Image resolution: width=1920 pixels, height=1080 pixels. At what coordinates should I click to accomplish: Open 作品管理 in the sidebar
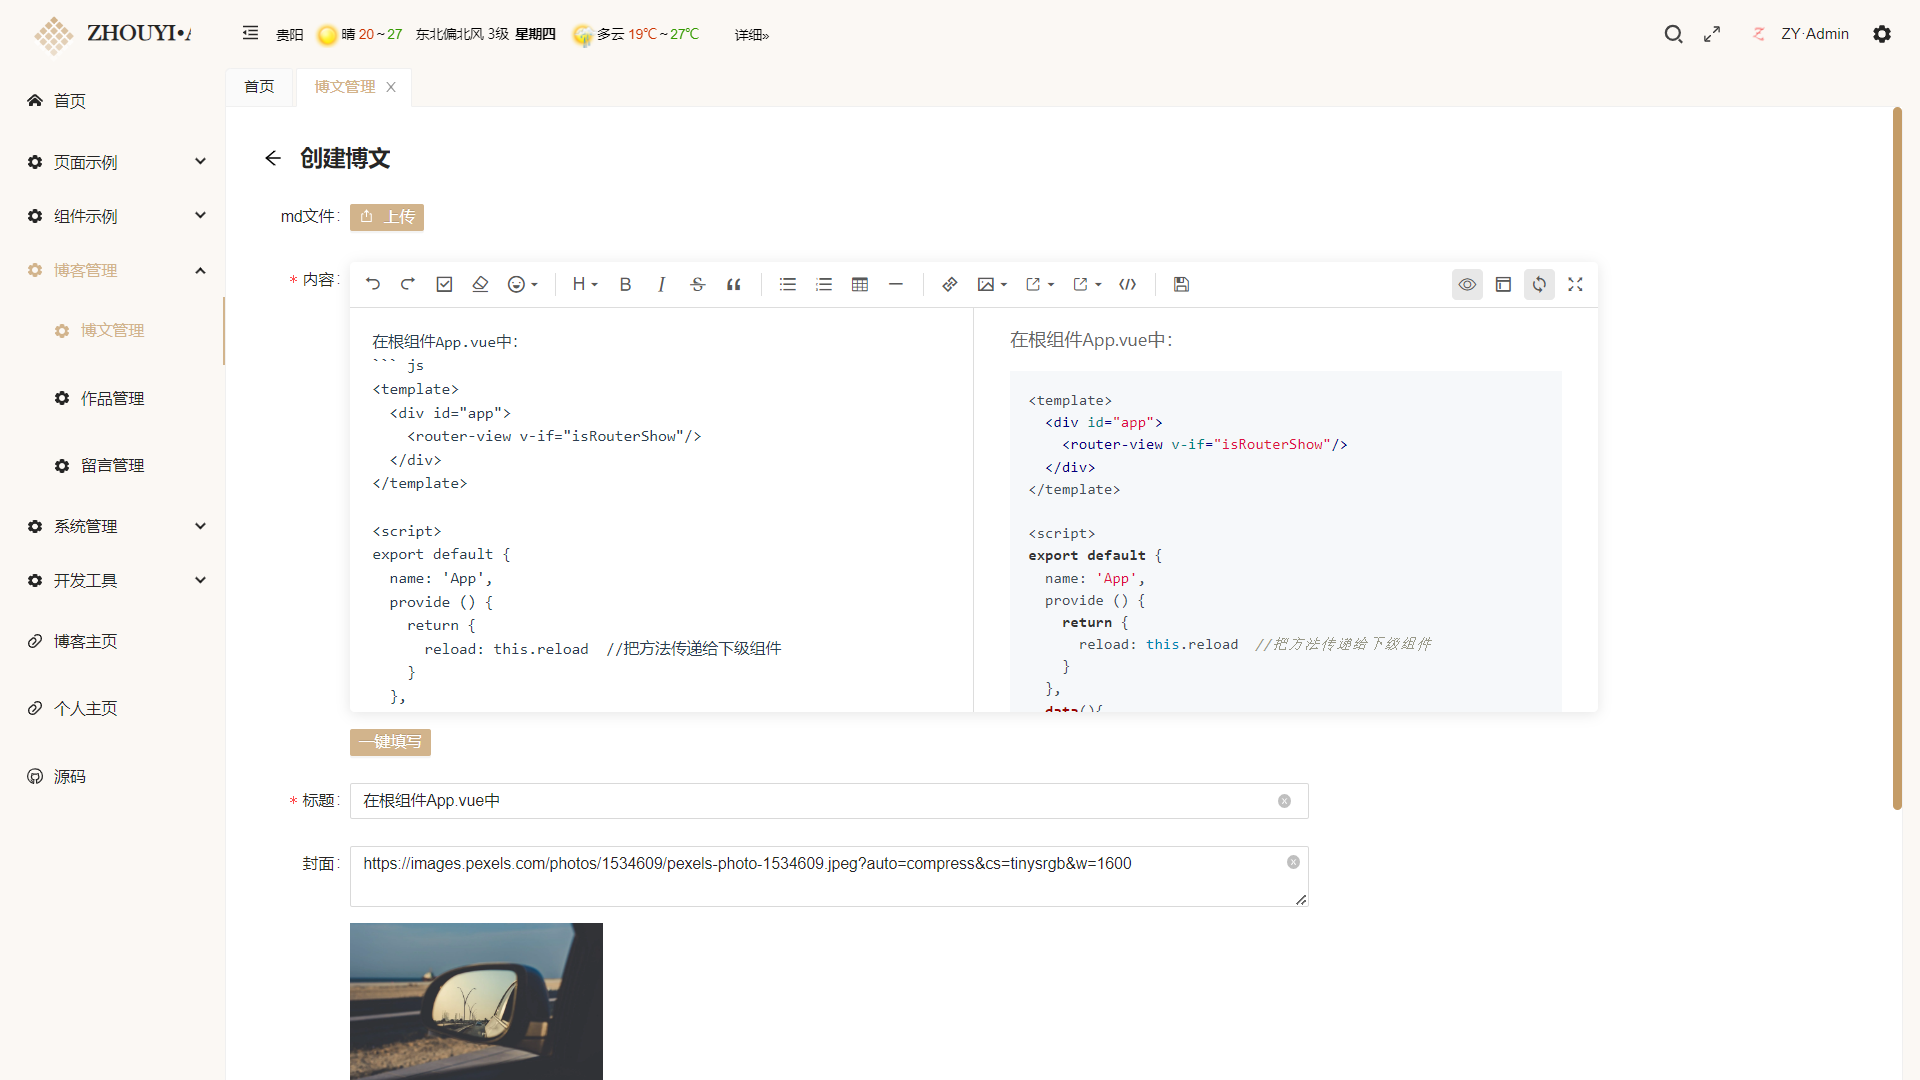click(112, 398)
